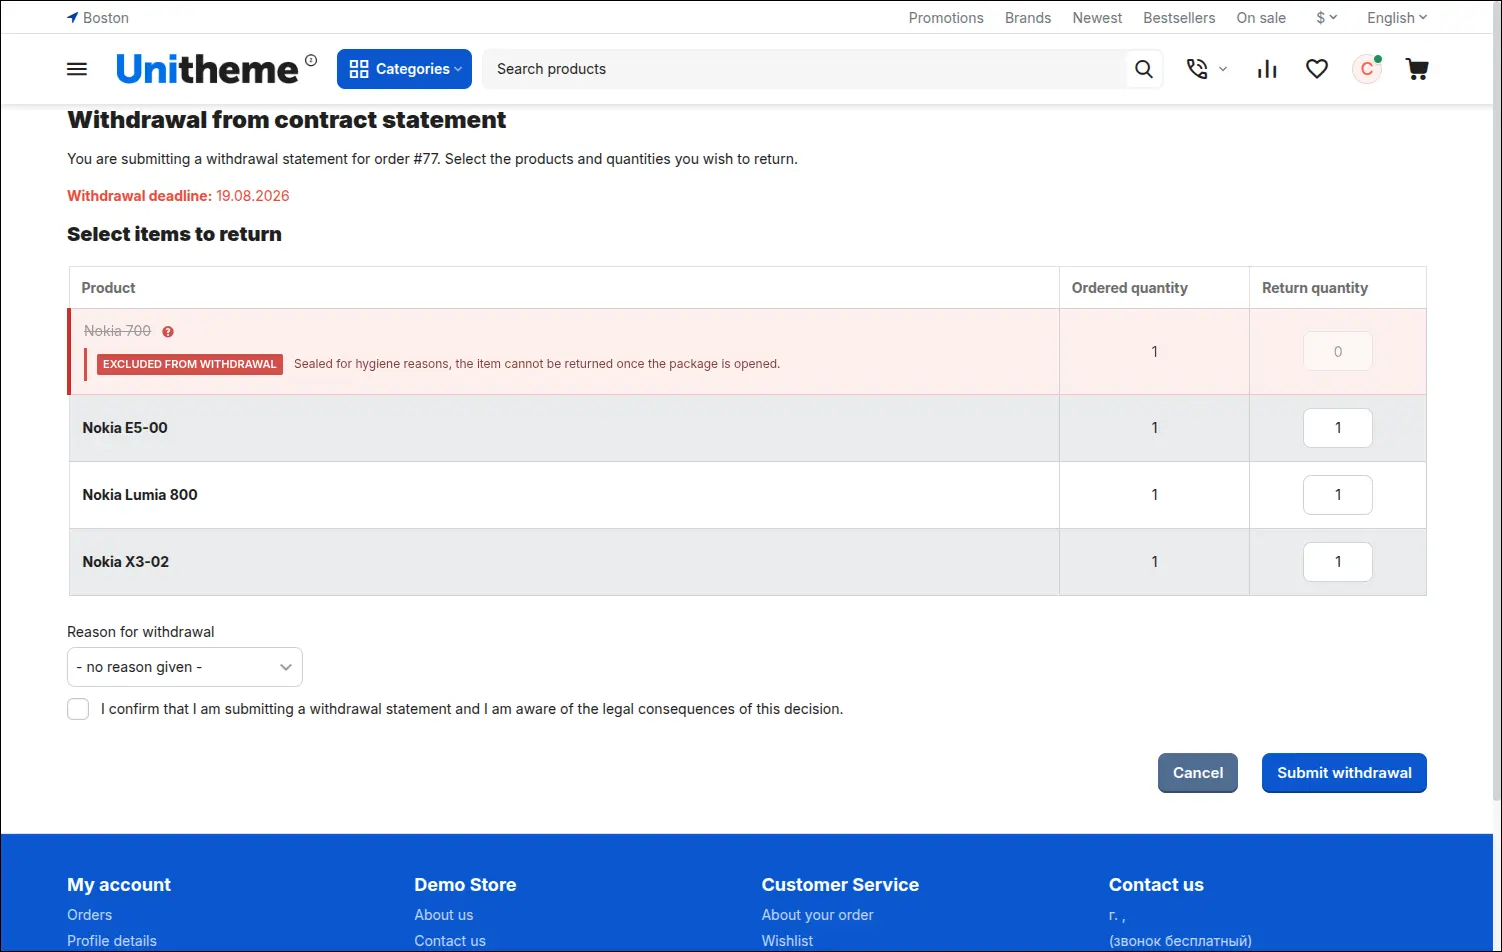Open the About us footer link
Screen dimensions: 1502x952
click(x=444, y=915)
